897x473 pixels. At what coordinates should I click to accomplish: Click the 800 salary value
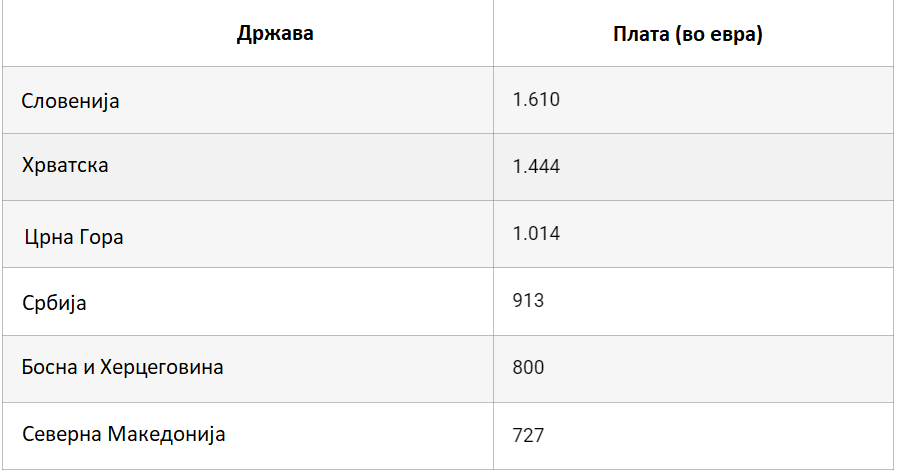point(528,367)
